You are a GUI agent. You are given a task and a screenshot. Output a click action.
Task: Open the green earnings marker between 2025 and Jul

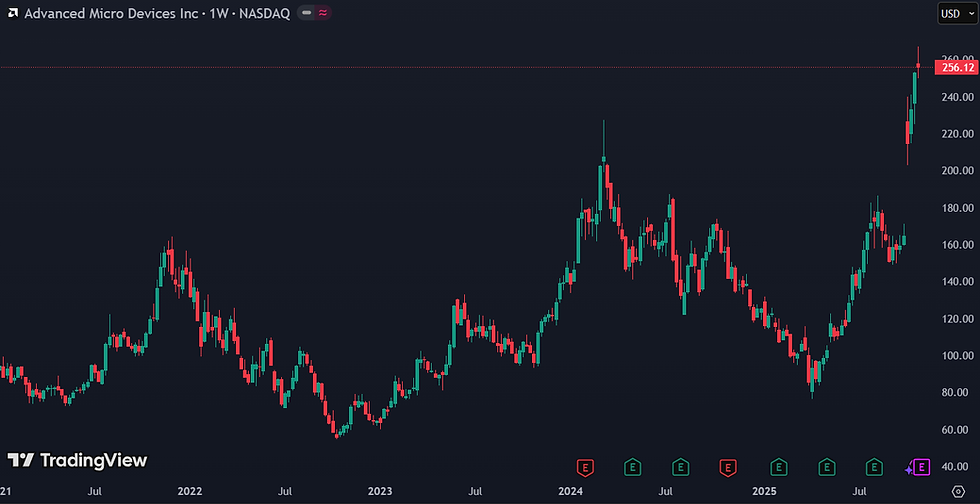click(x=827, y=466)
